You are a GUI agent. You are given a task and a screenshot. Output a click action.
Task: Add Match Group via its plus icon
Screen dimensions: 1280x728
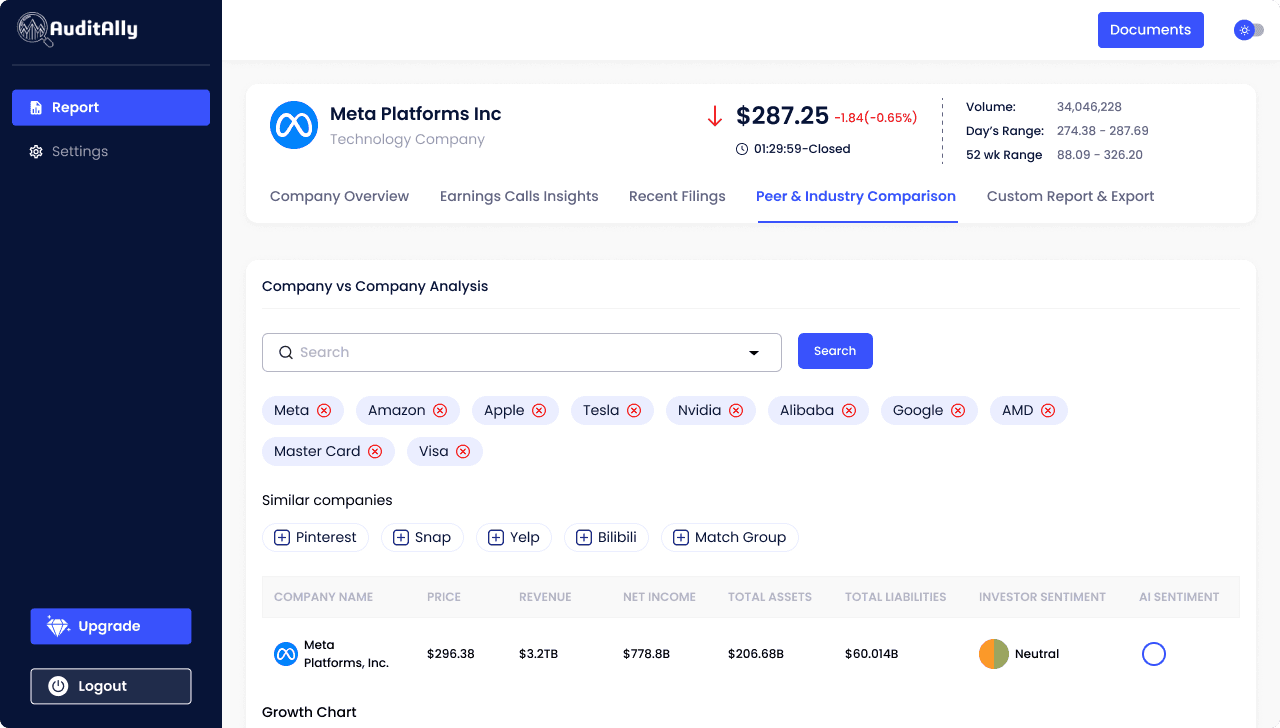click(x=681, y=538)
